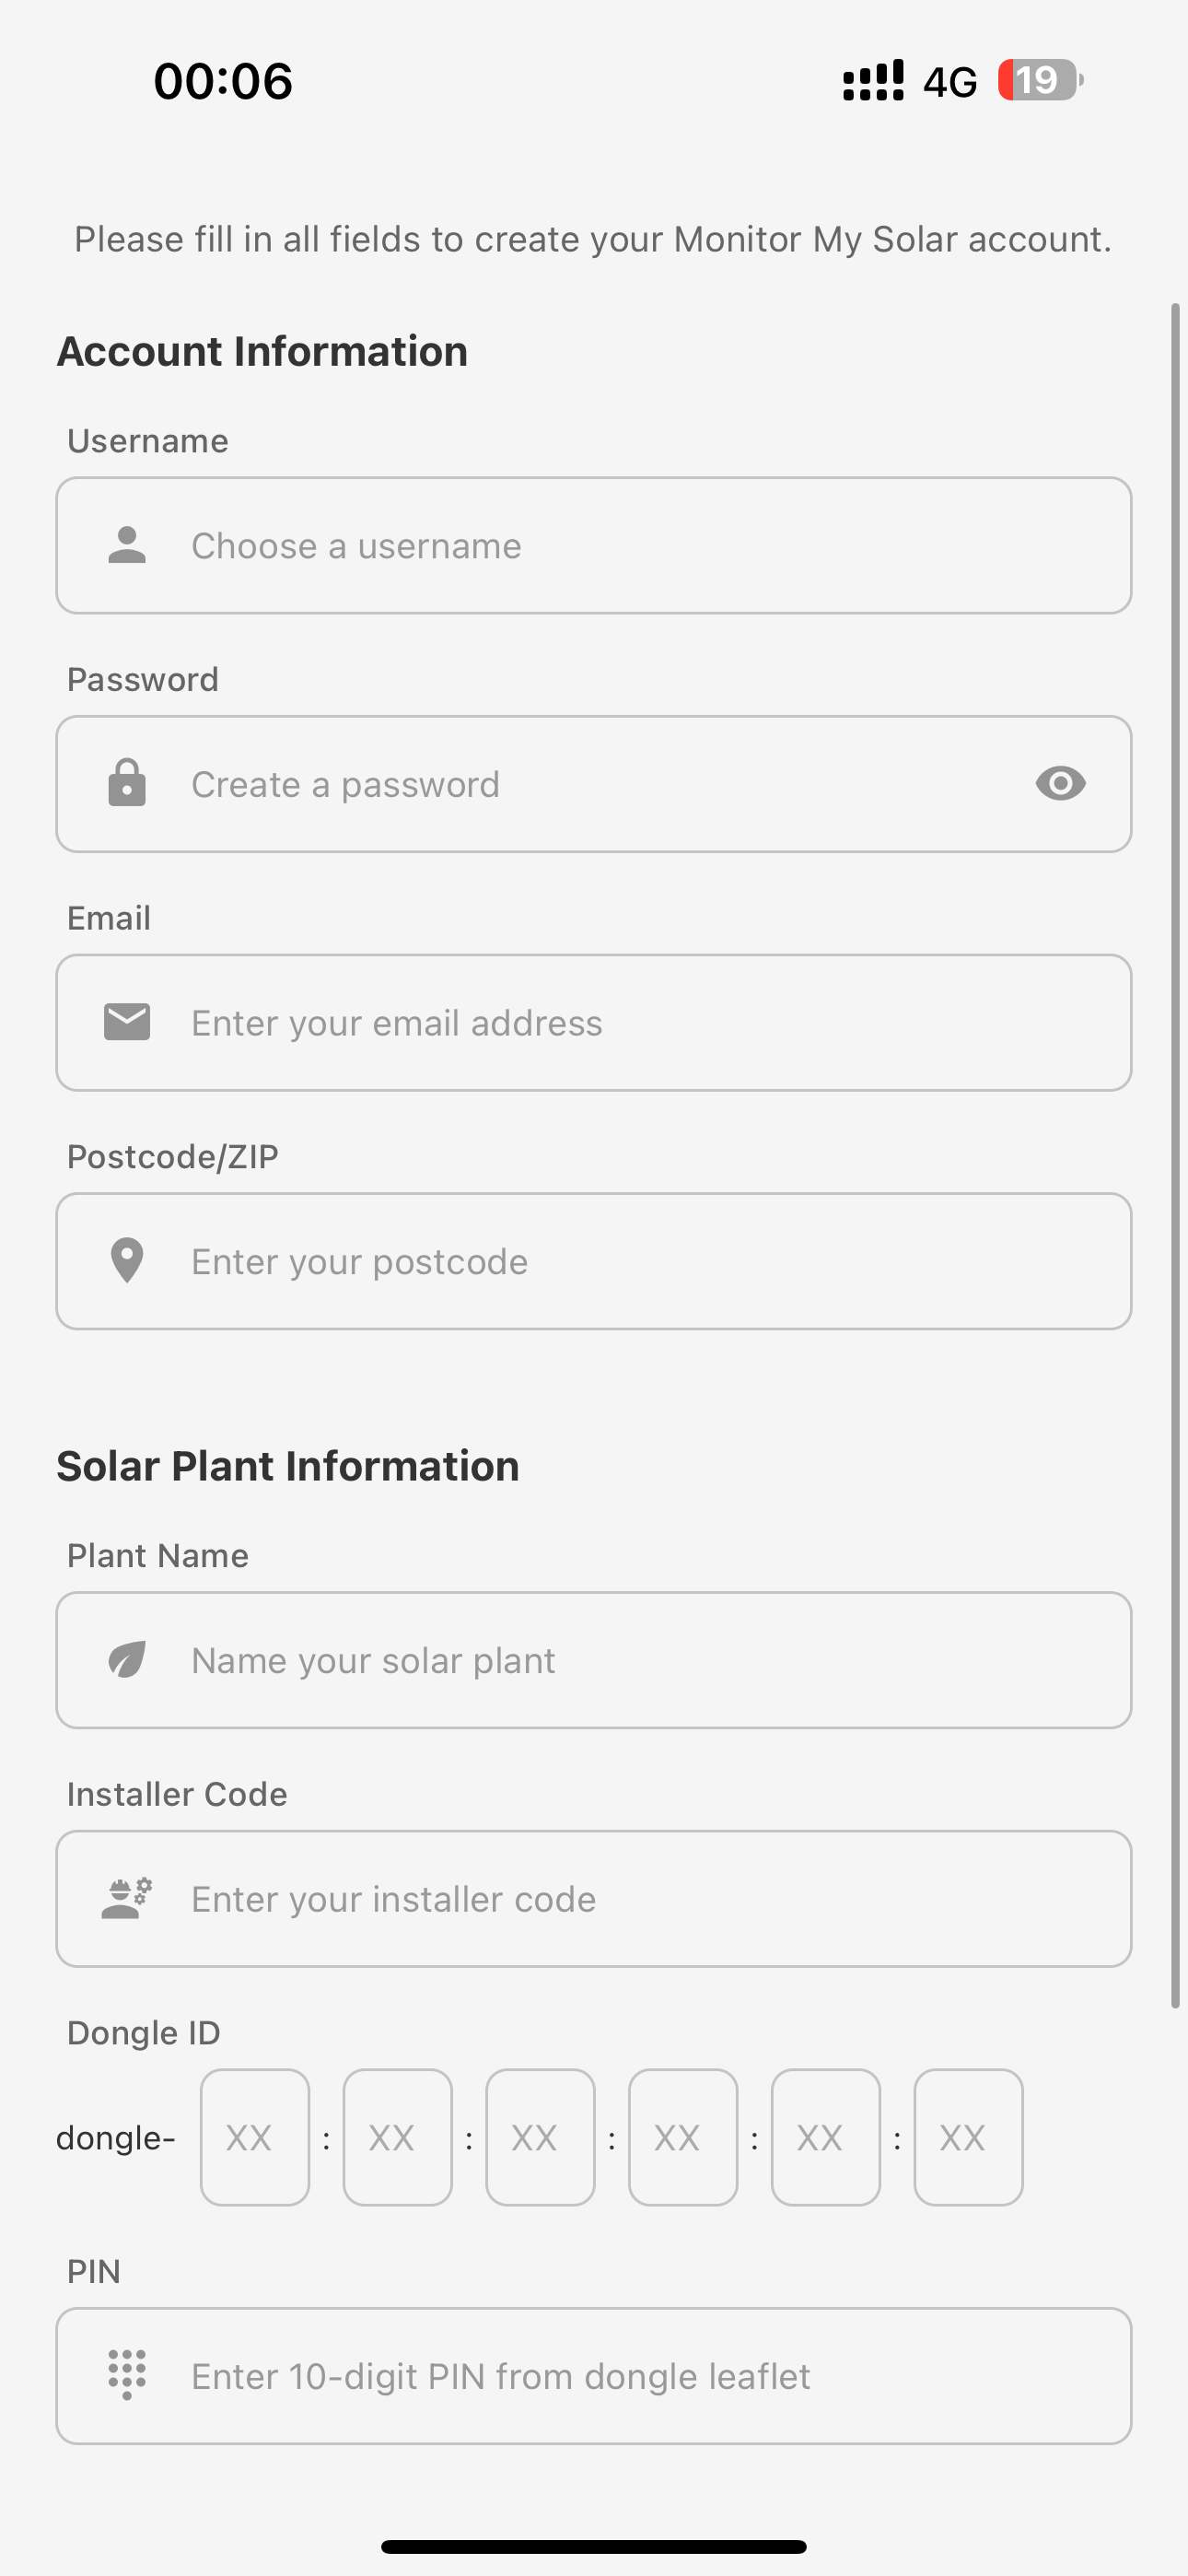Tap the person icon in Username field
Screen dimensions: 1188x2576
[127, 545]
